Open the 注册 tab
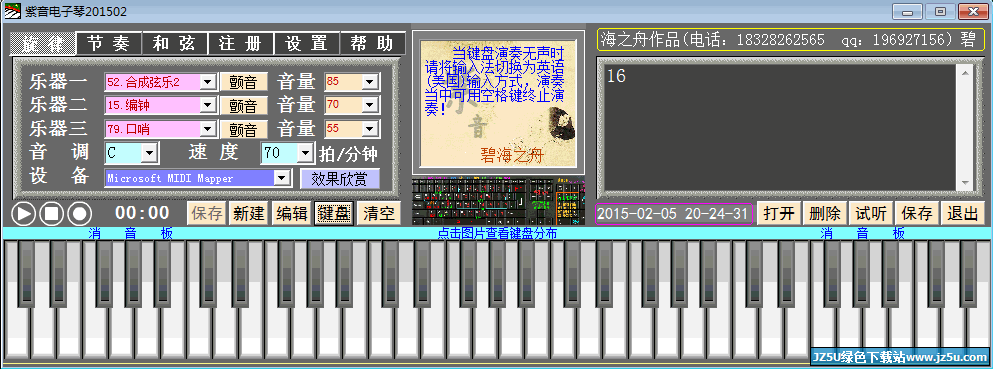 pyautogui.click(x=241, y=43)
